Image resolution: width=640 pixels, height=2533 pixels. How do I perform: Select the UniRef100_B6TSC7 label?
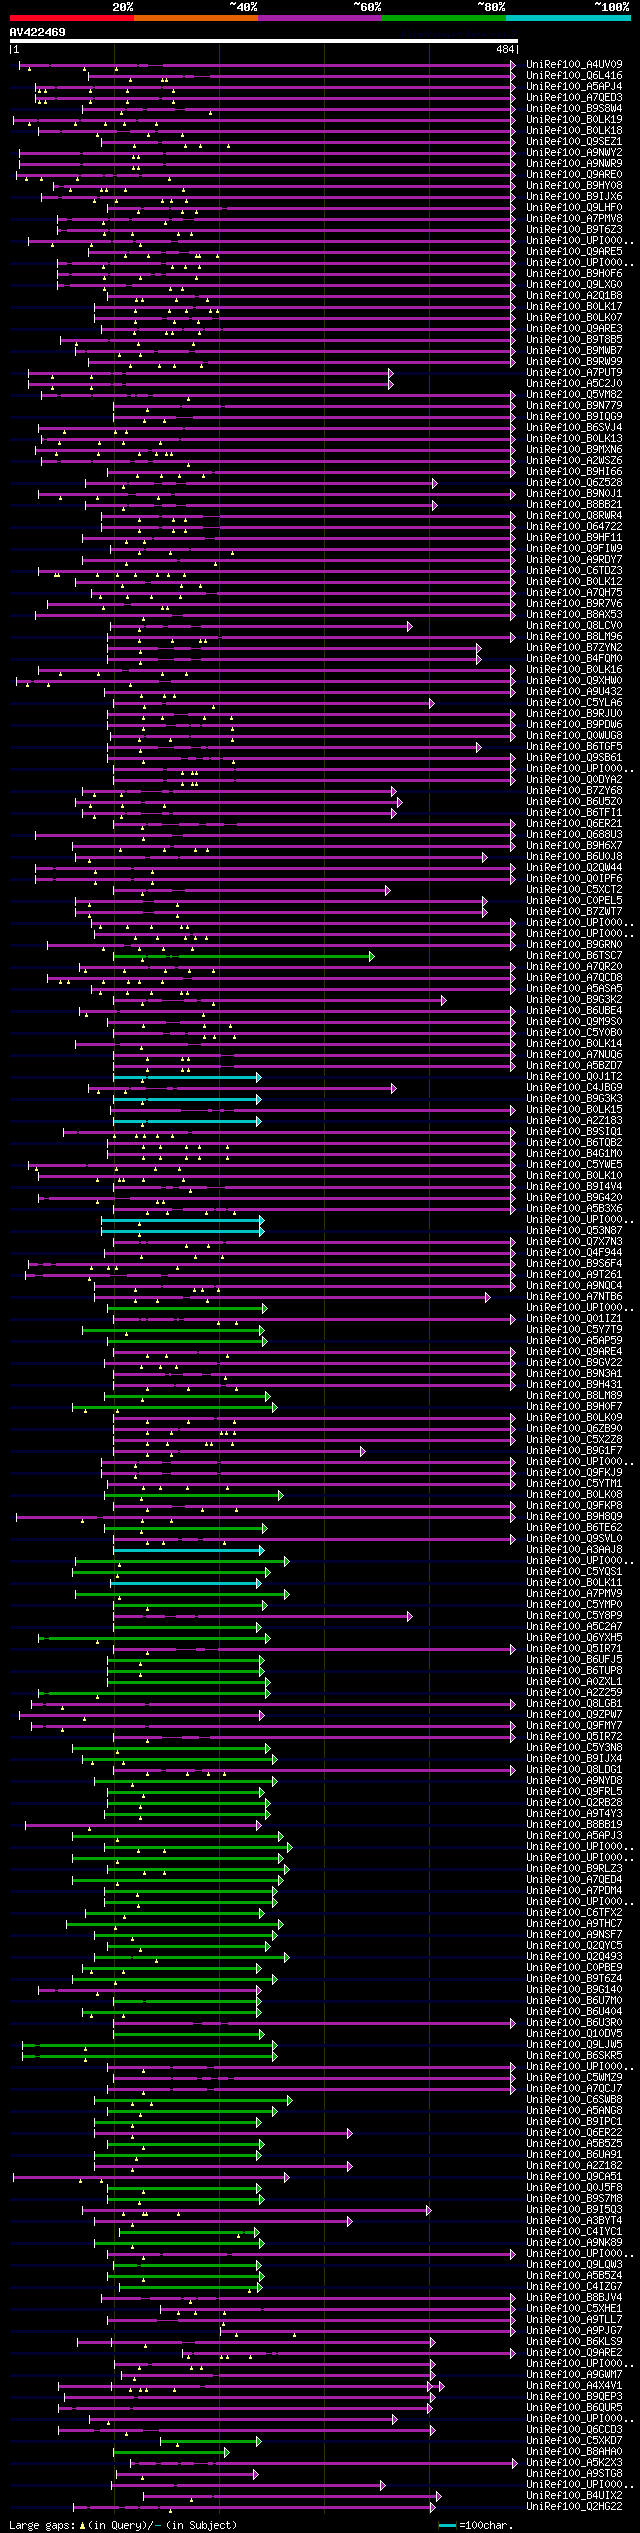[x=574, y=956]
